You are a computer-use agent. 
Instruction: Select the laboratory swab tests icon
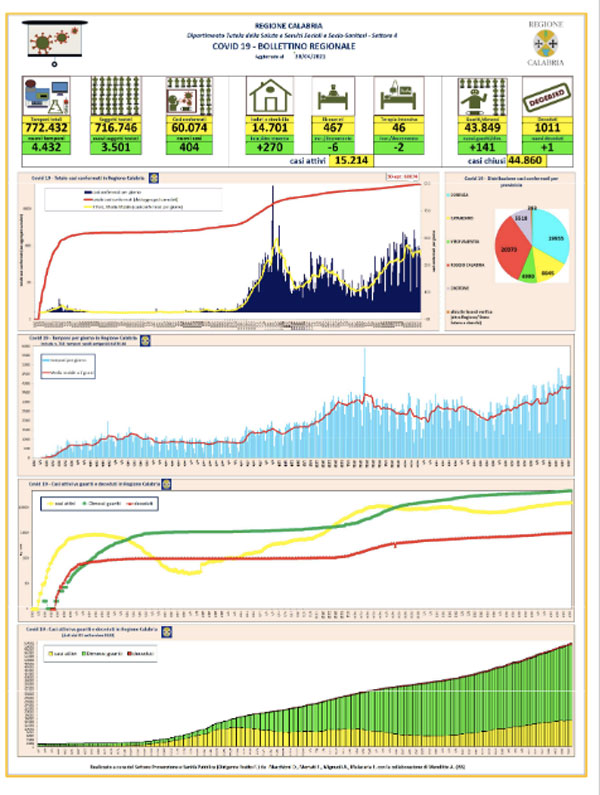point(47,96)
